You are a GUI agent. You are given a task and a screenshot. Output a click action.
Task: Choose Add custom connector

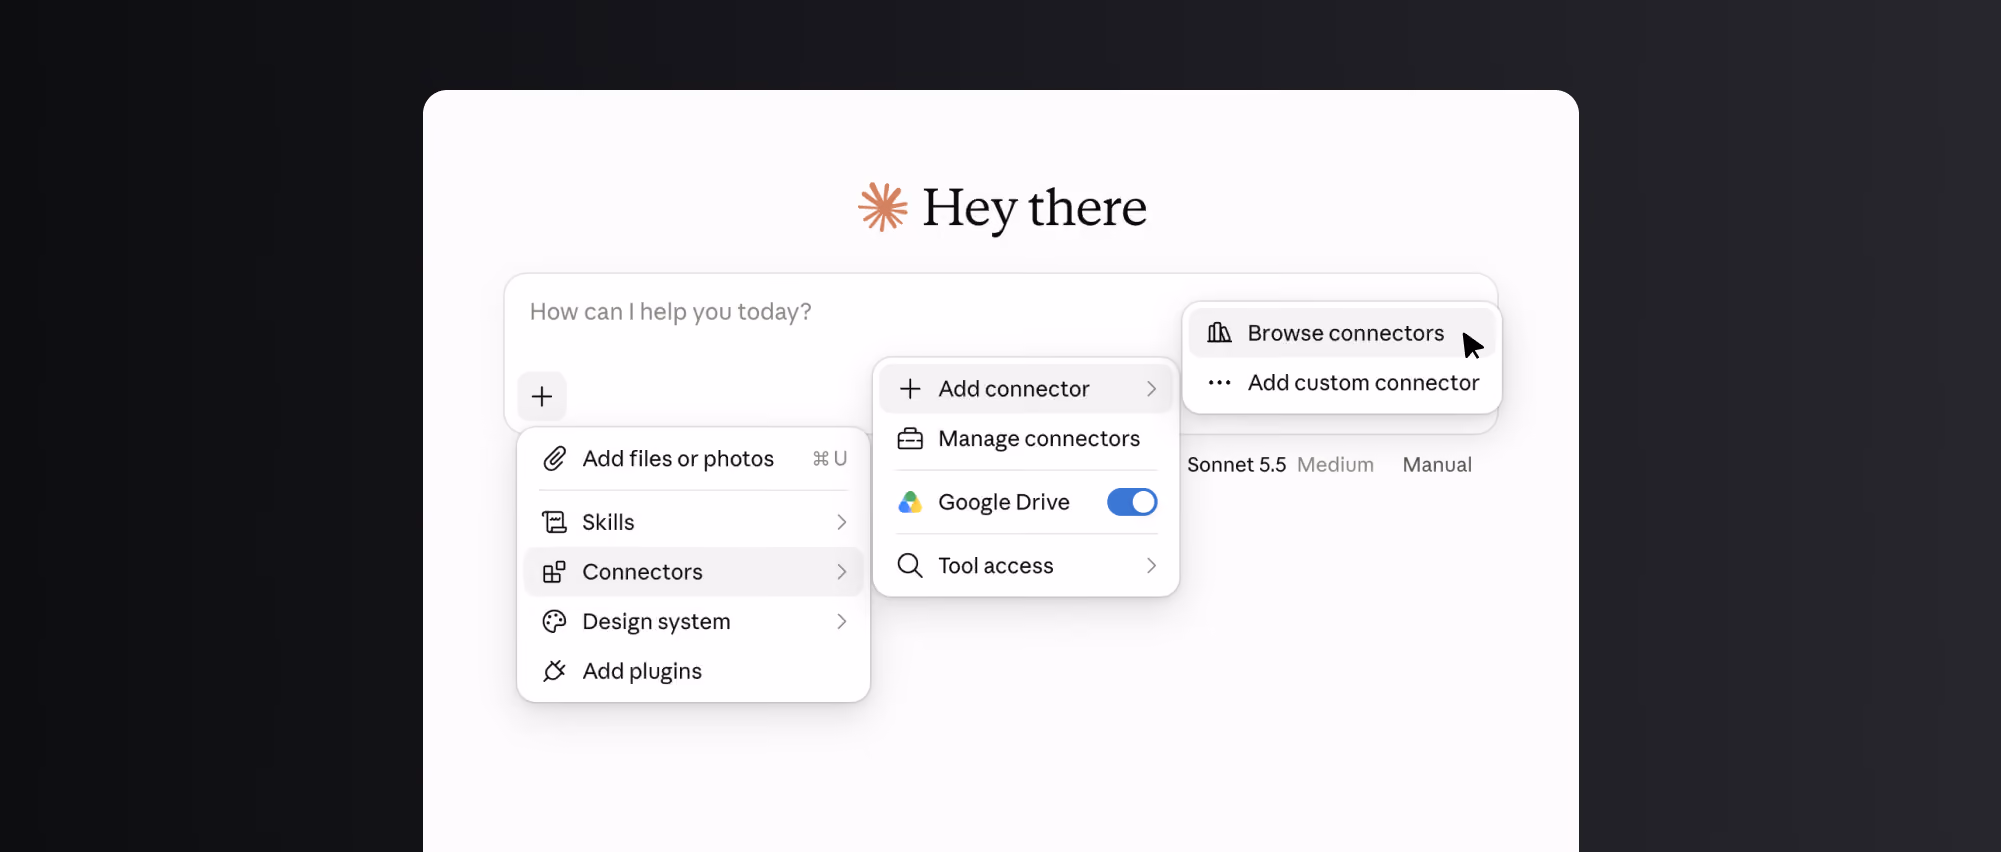pos(1341,383)
